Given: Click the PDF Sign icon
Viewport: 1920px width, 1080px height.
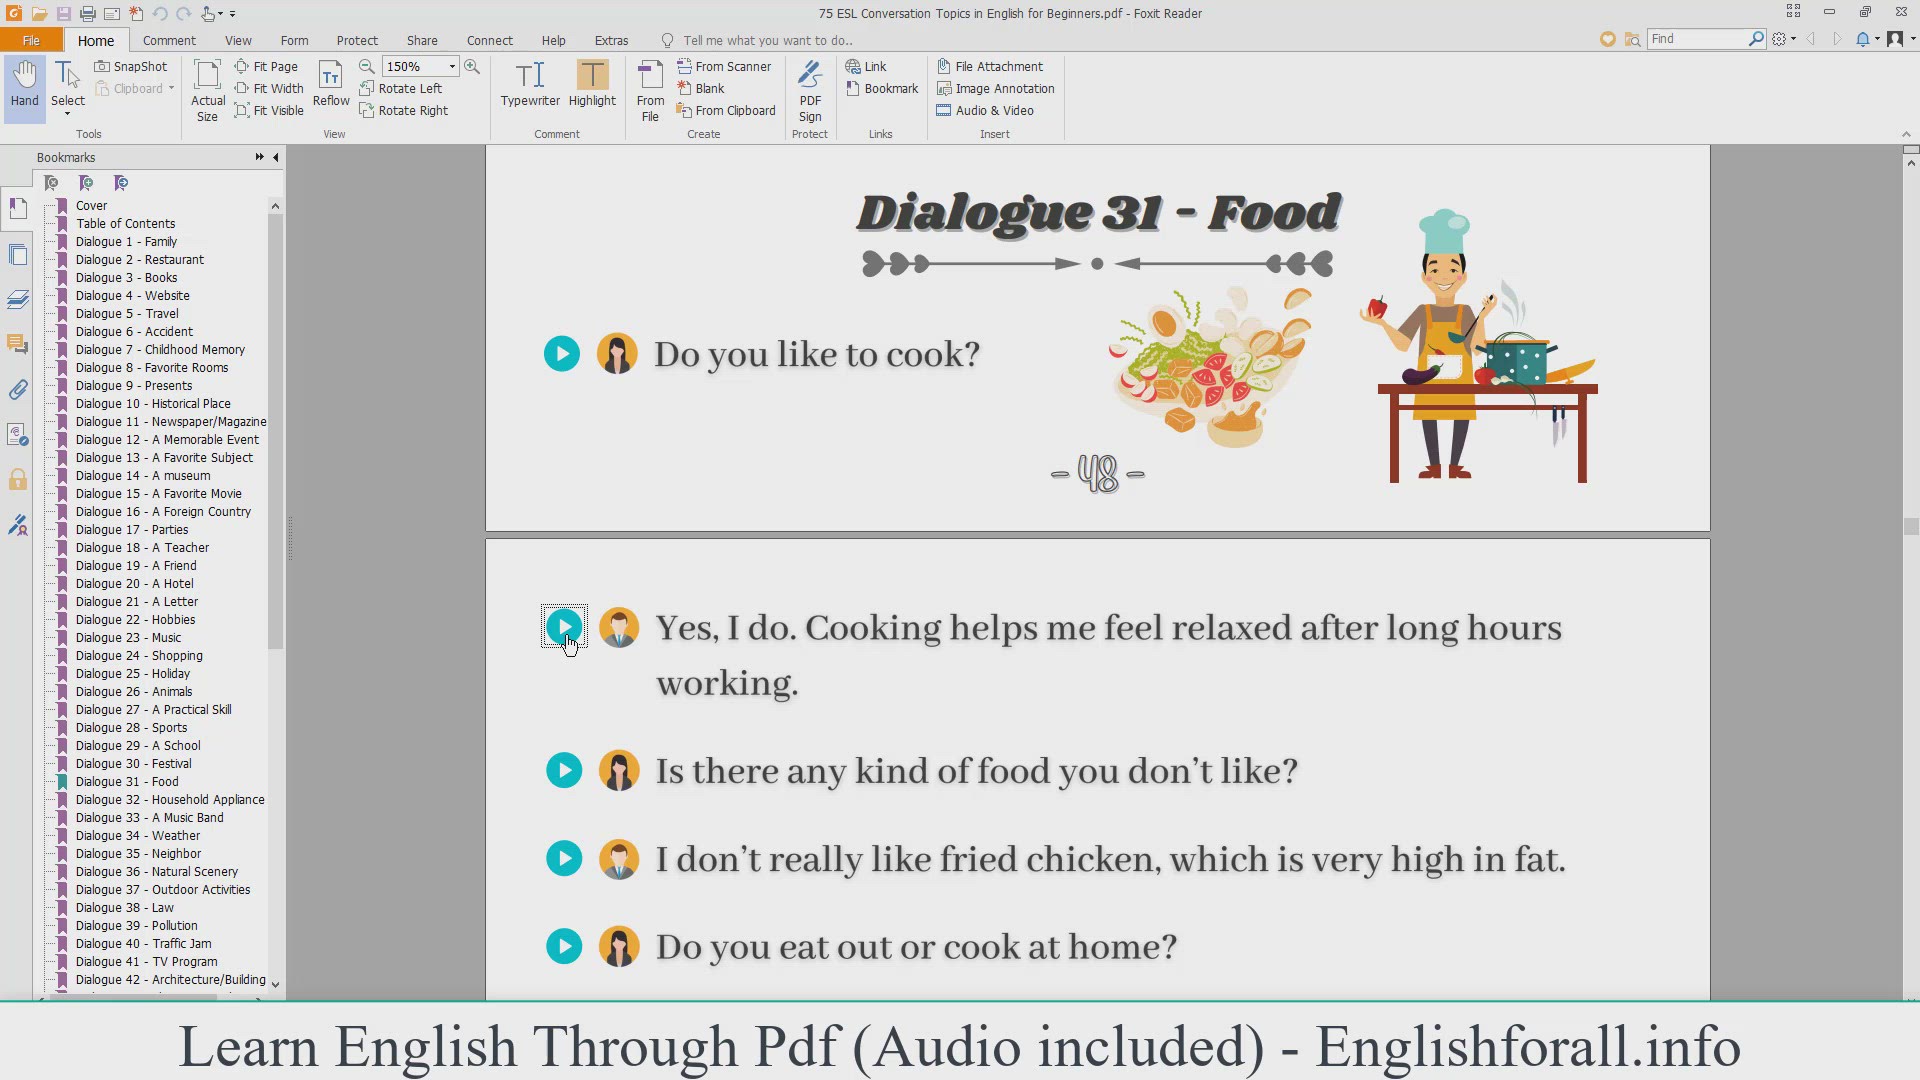Looking at the screenshot, I should pyautogui.click(x=809, y=90).
